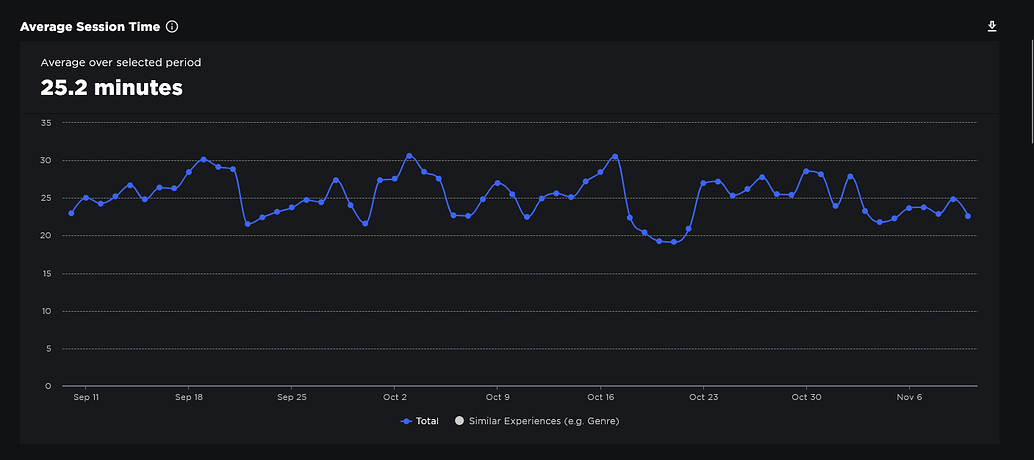
Task: Click the blue Total legend marker dot
Action: [x=407, y=421]
